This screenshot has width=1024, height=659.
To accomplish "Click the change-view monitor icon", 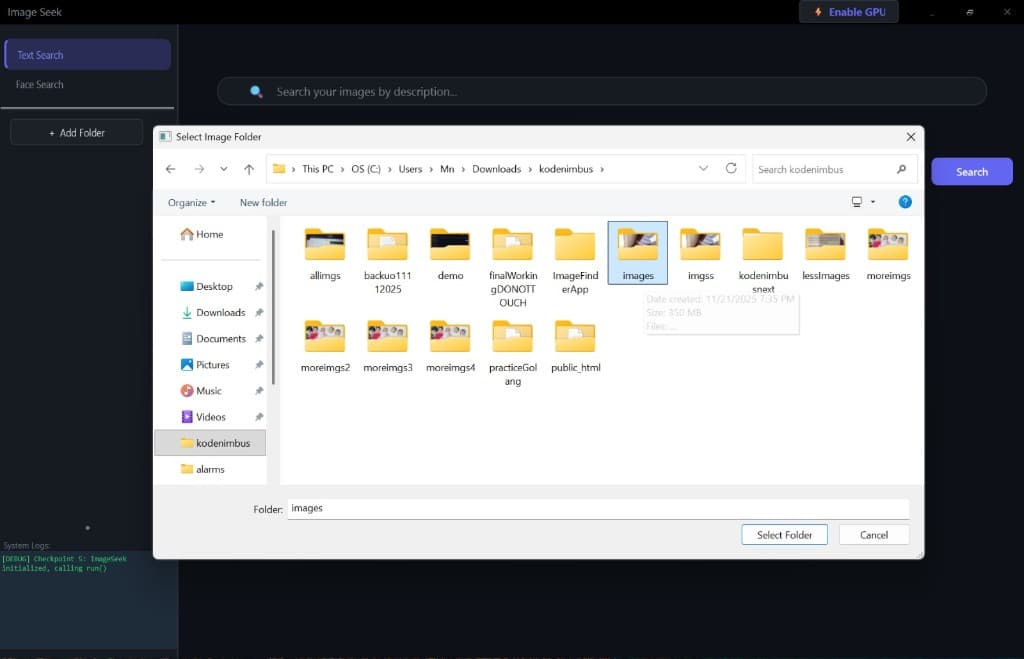I will point(859,202).
